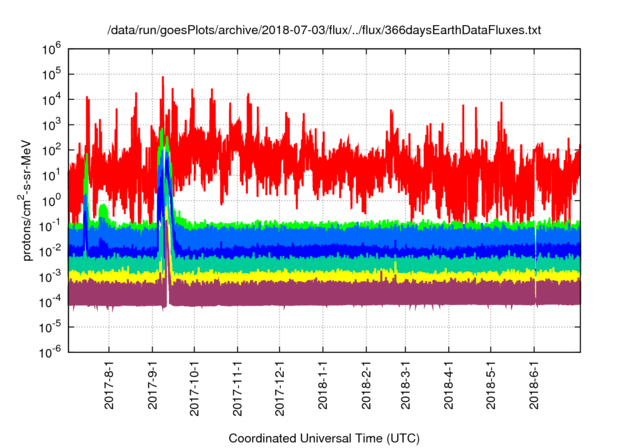Click the 10^5 y-axis tick label
The height and width of the screenshot is (448, 640).
[x=51, y=75]
